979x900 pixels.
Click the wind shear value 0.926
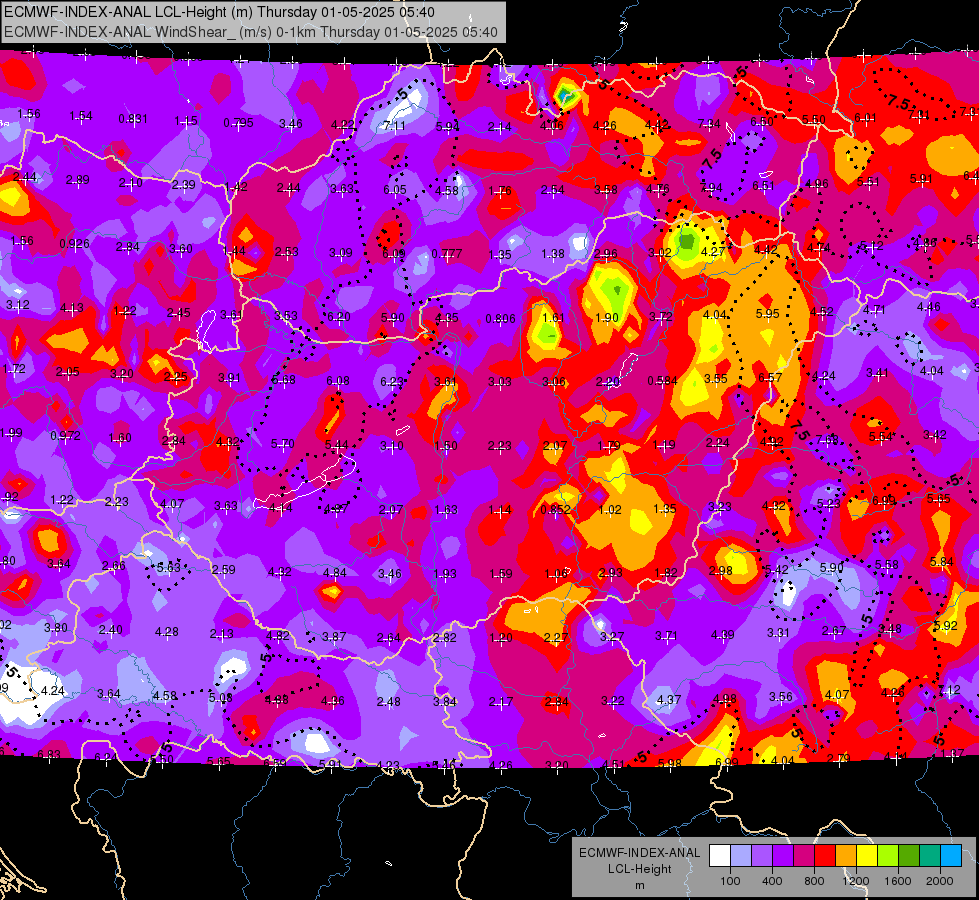tap(74, 244)
